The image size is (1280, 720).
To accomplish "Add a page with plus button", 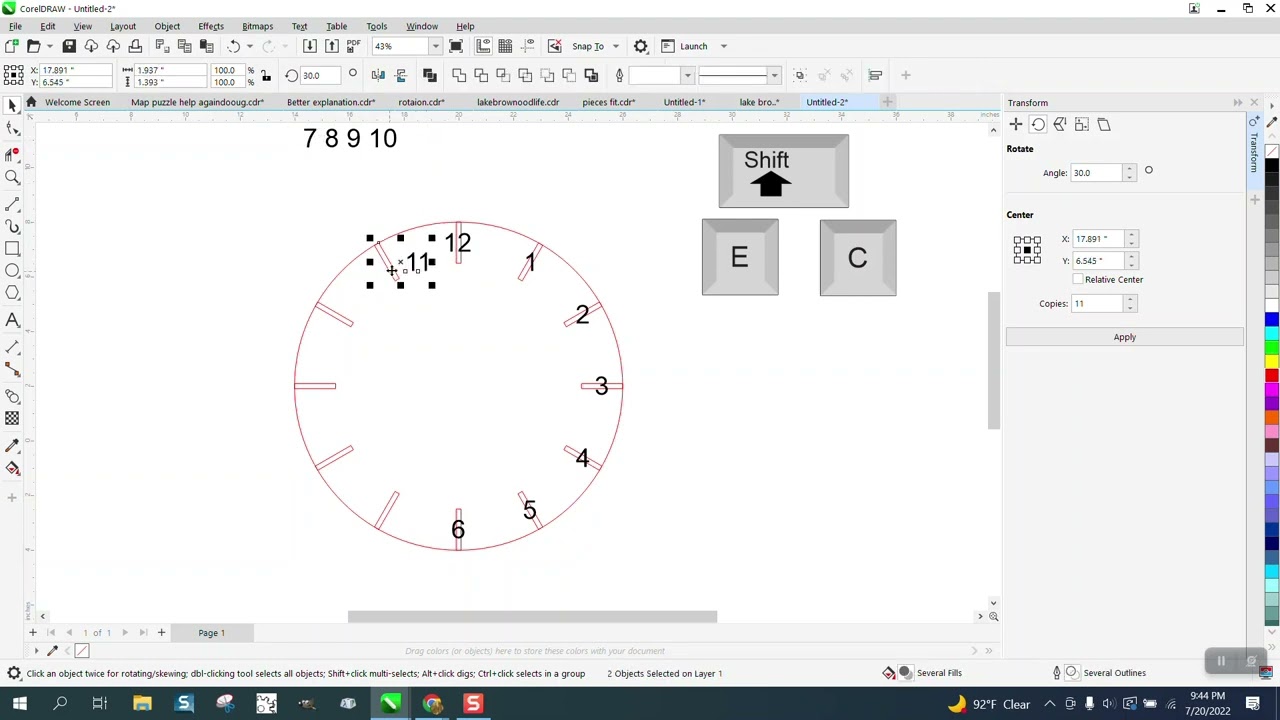I will (x=161, y=632).
